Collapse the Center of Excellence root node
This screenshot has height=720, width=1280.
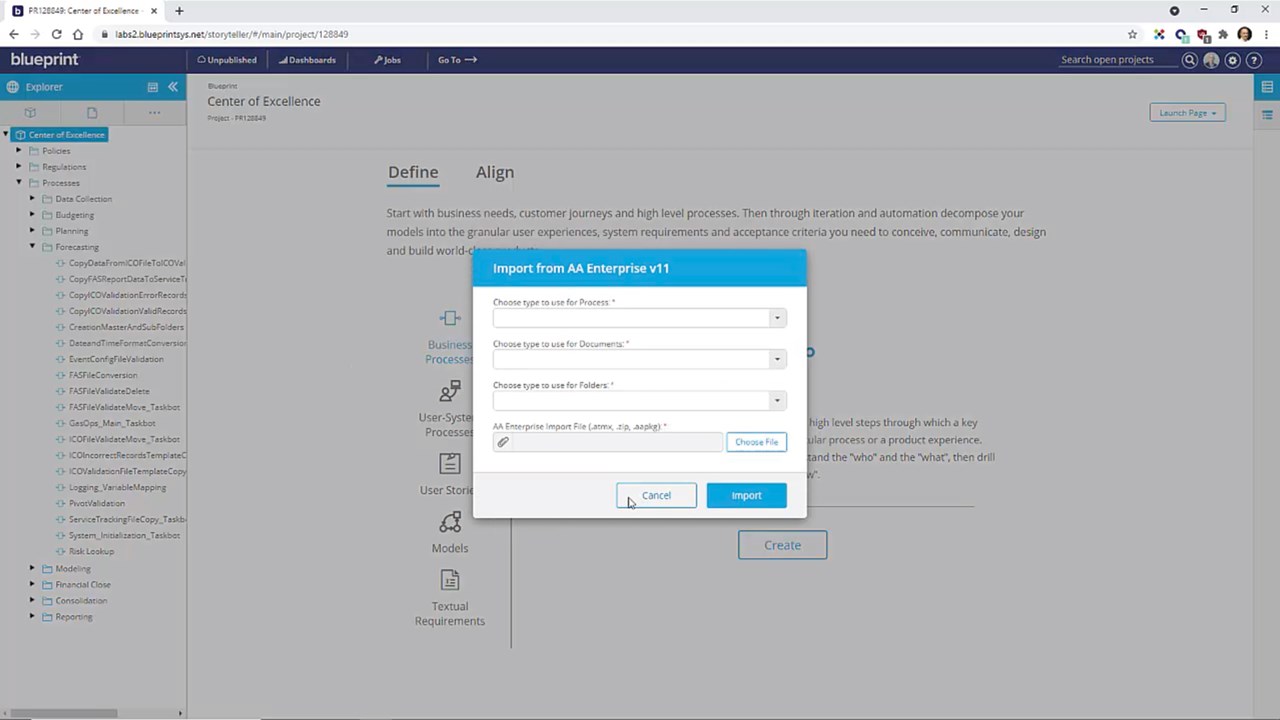pos(6,135)
